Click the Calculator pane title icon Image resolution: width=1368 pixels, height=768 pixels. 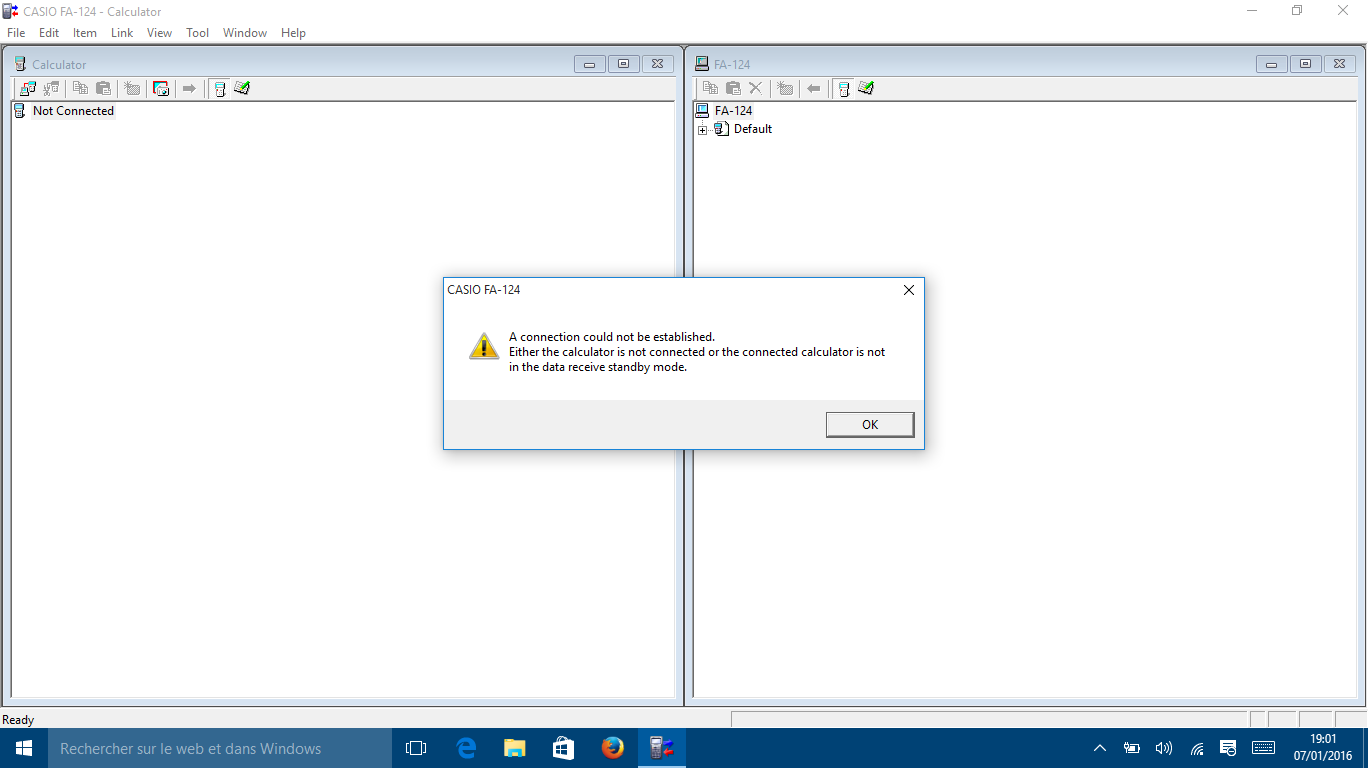coord(20,64)
